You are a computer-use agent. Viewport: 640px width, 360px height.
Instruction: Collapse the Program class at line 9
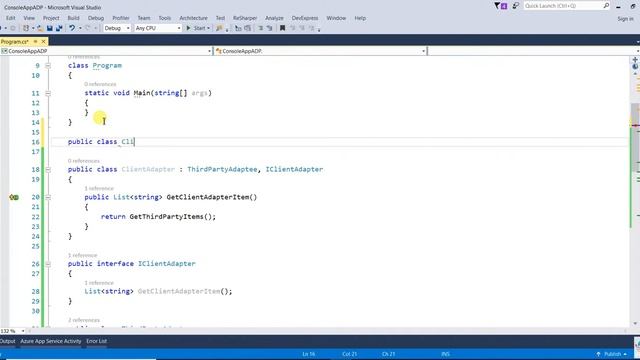48,65
